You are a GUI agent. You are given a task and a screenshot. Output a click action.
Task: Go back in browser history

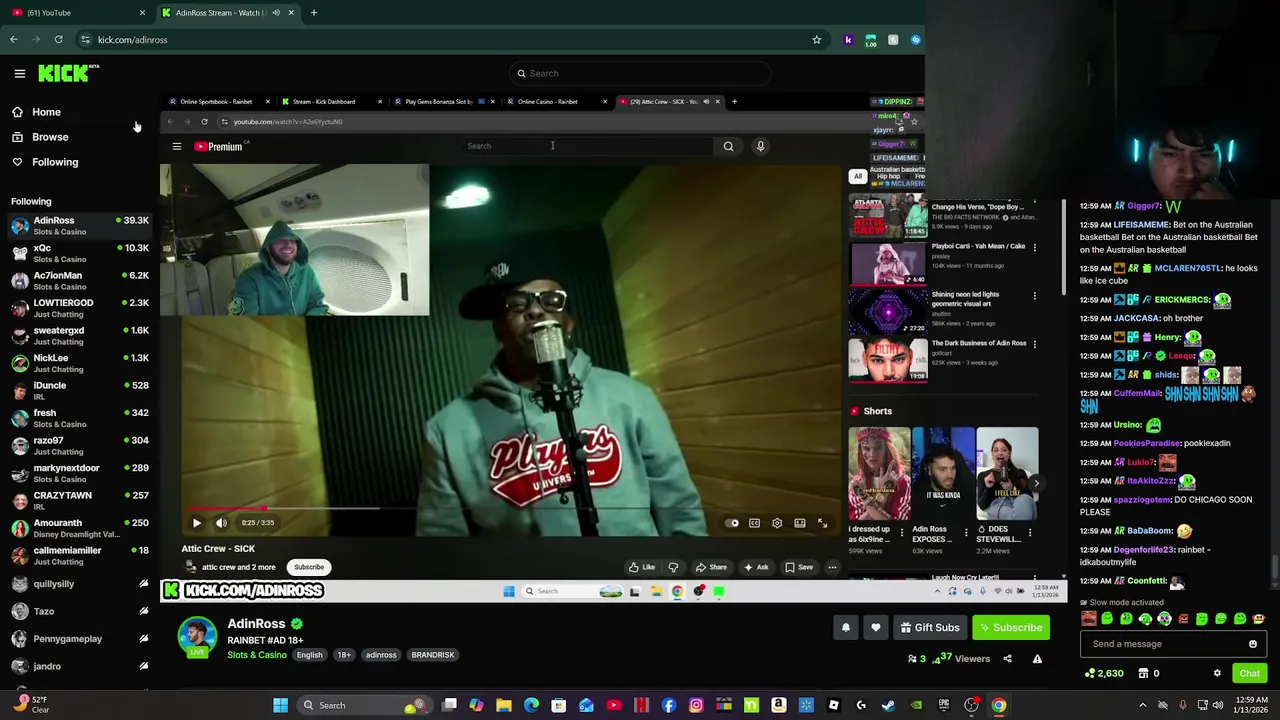click(14, 40)
